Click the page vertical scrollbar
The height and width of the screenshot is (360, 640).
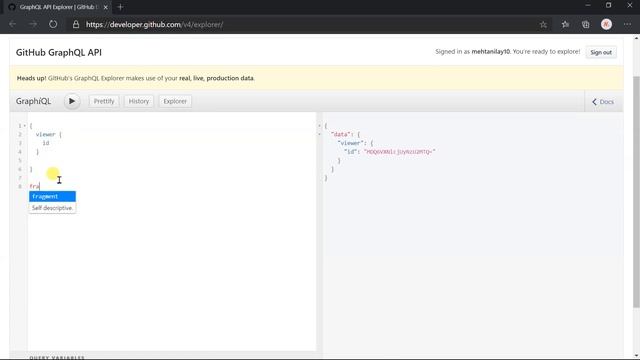click(636, 192)
